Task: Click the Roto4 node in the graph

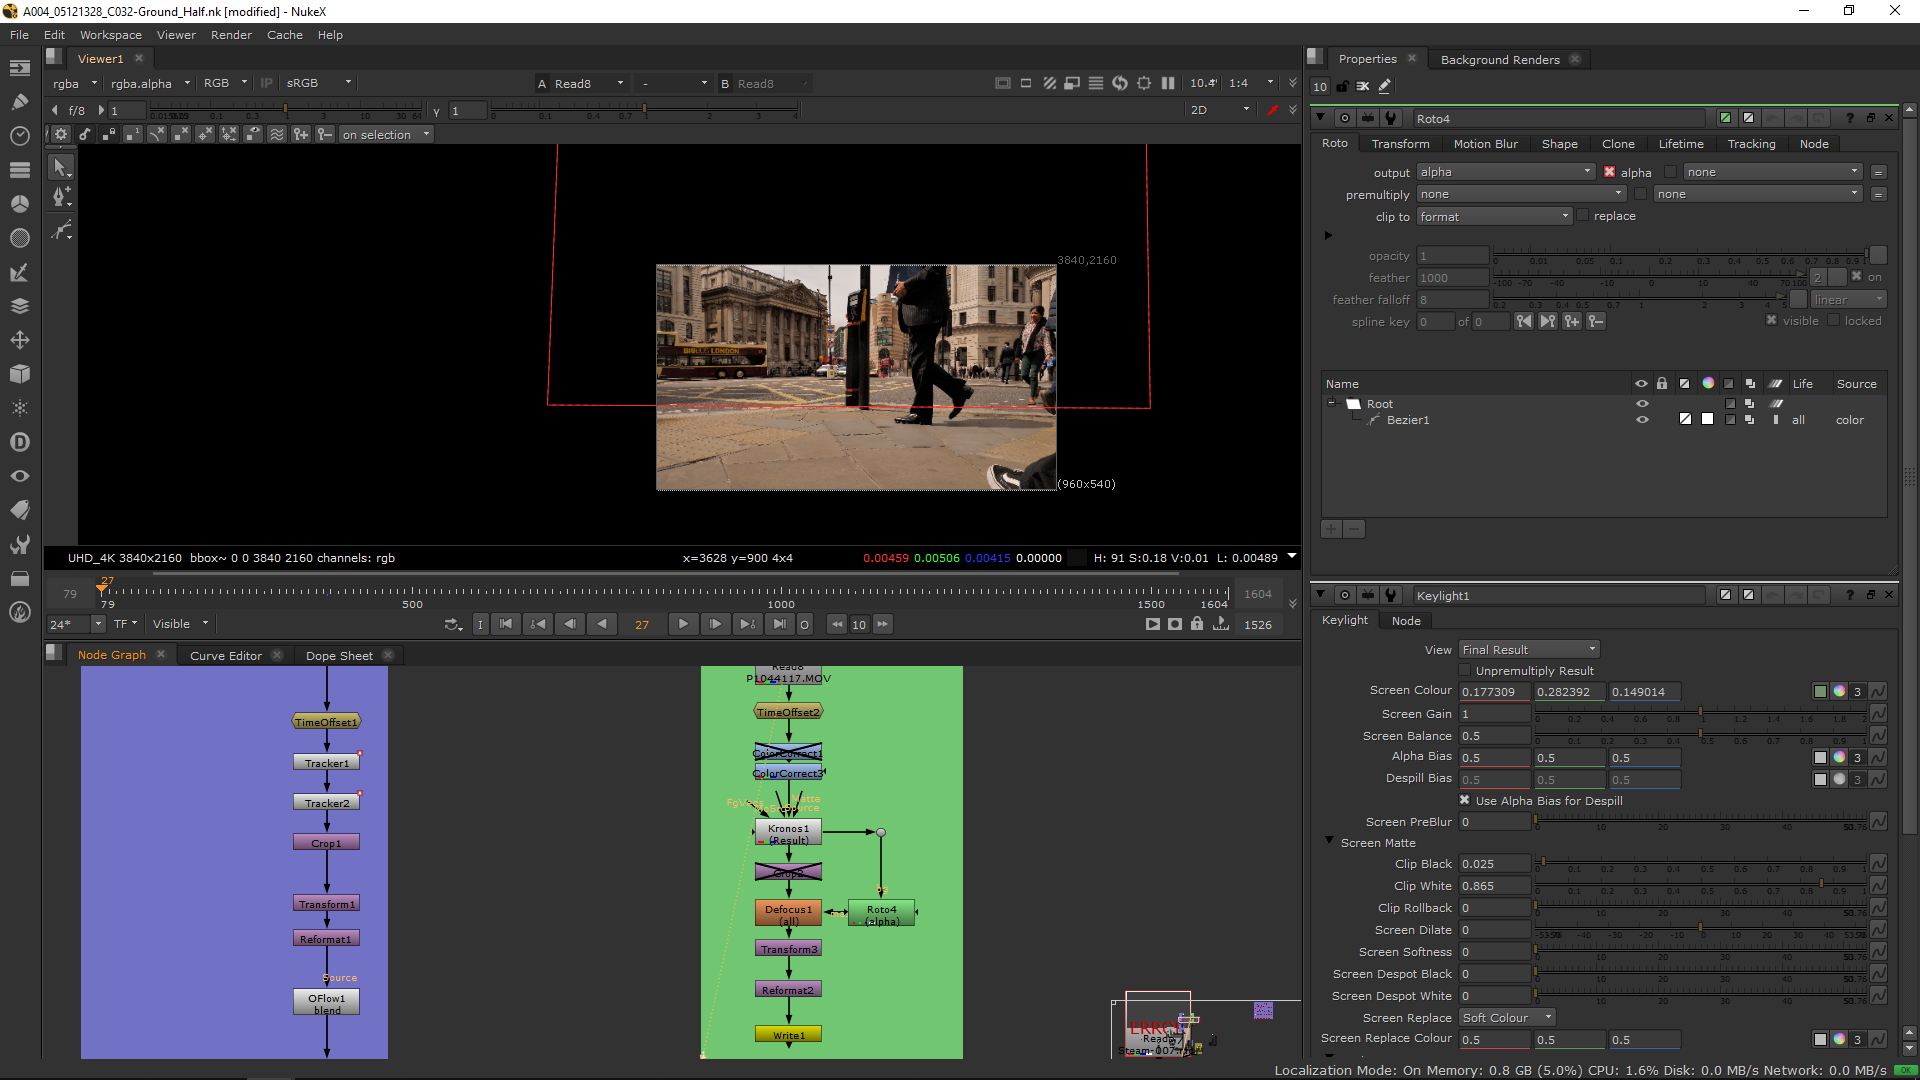Action: click(881, 914)
